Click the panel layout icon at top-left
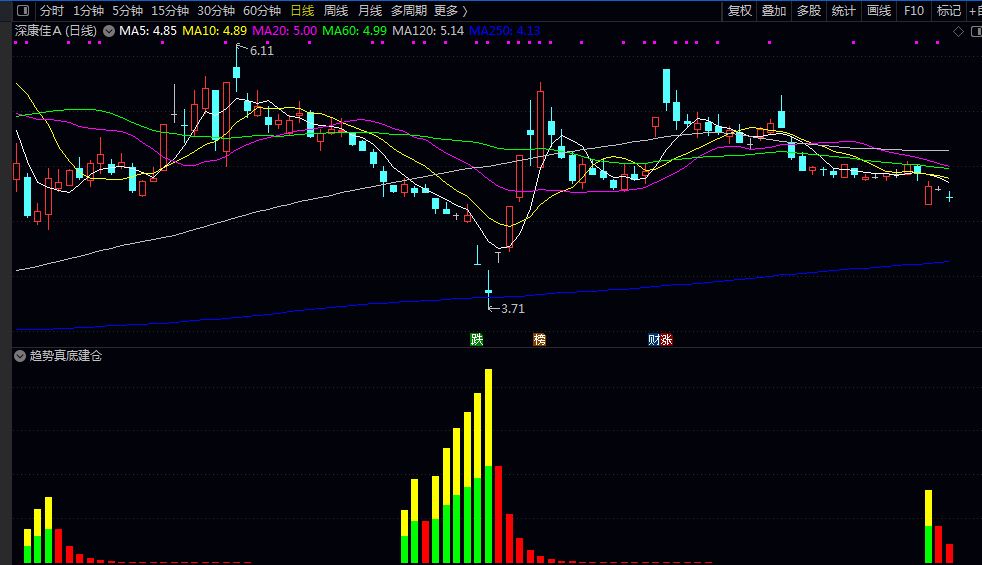The height and width of the screenshot is (565, 982). coord(23,11)
